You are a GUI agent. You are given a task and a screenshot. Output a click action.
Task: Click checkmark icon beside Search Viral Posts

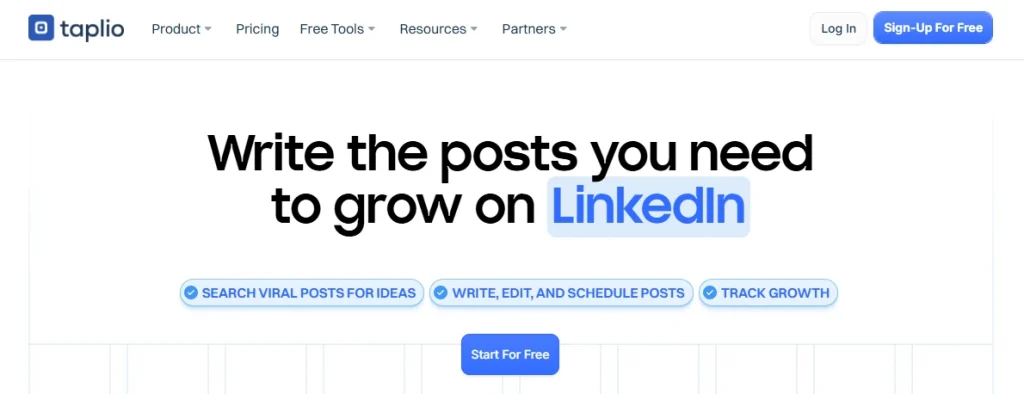tap(191, 293)
